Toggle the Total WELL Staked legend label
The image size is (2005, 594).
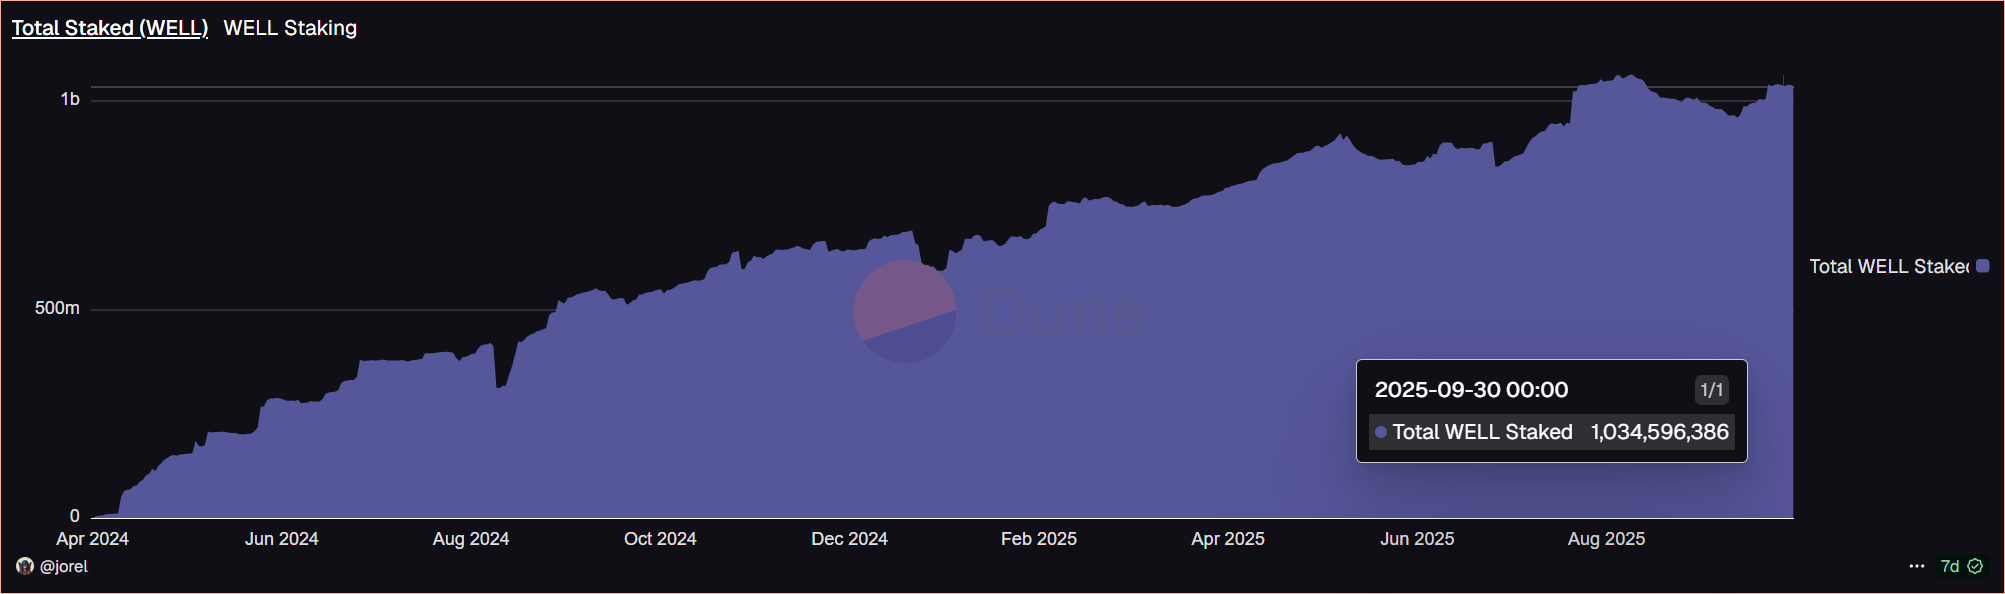pos(1888,266)
